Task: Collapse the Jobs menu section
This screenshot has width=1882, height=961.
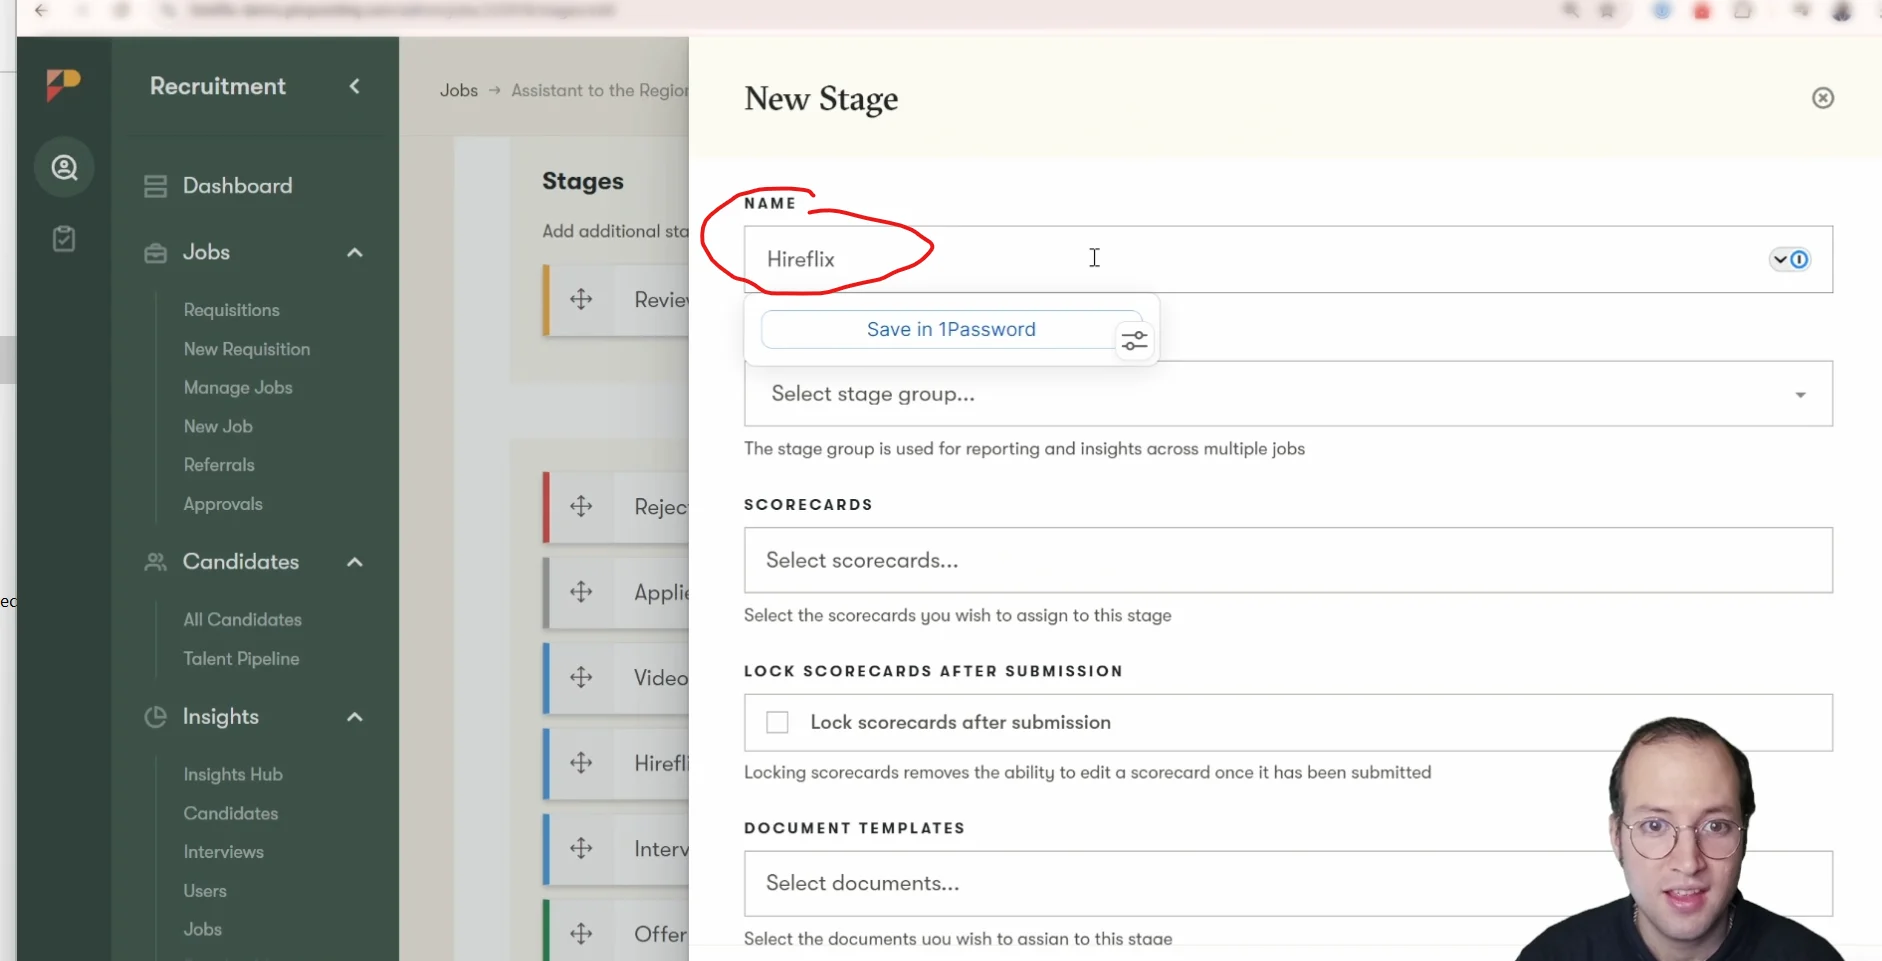Action: coord(355,253)
